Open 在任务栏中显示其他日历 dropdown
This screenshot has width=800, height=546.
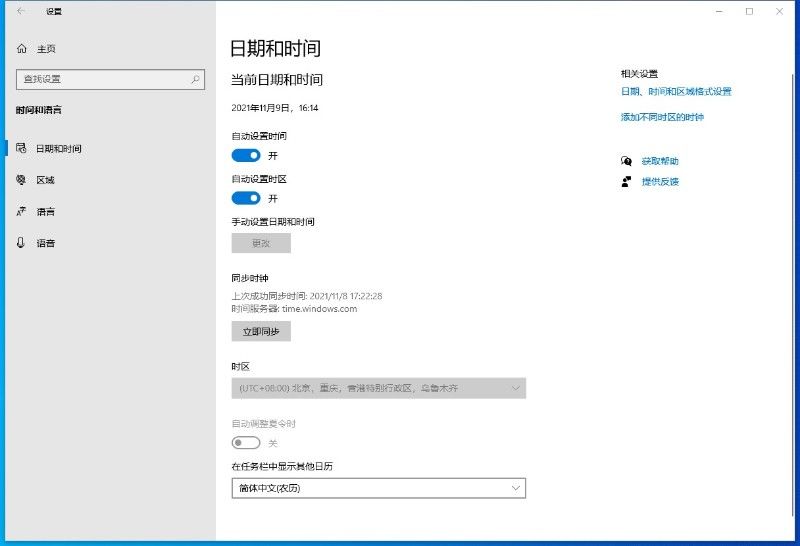click(x=379, y=488)
